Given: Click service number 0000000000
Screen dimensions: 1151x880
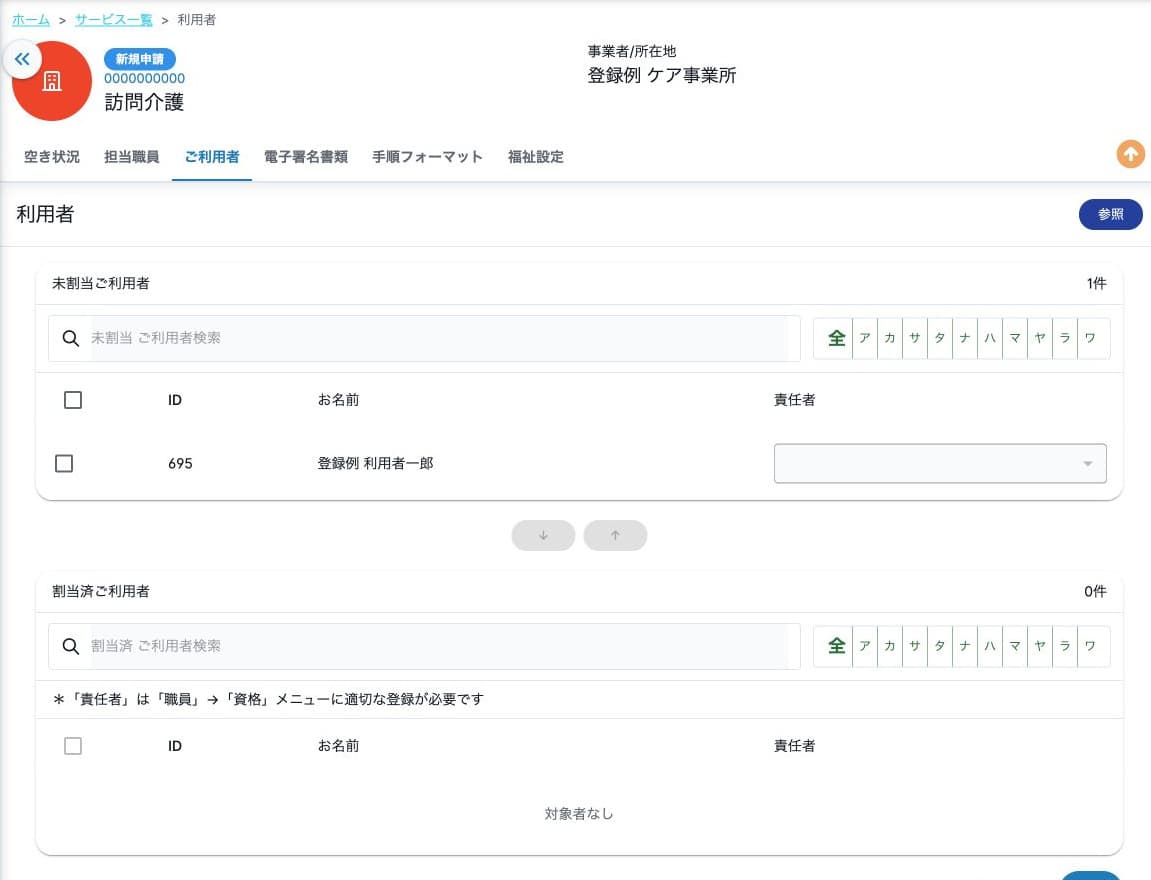Looking at the screenshot, I should pos(145,79).
